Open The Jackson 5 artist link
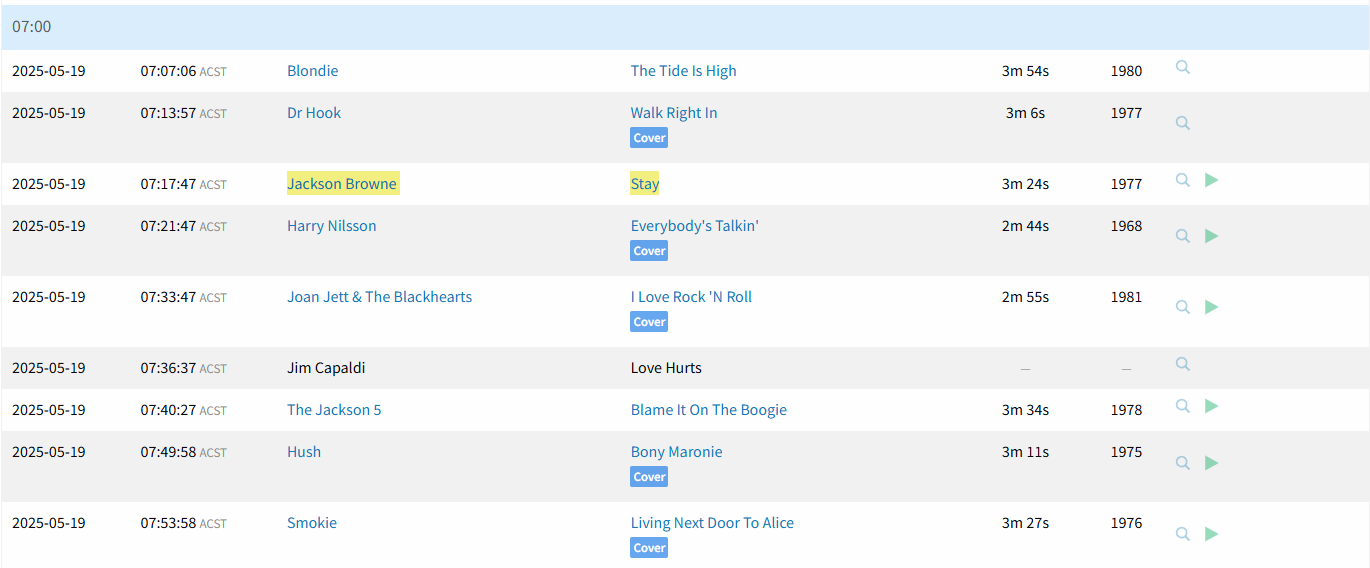 pos(334,410)
